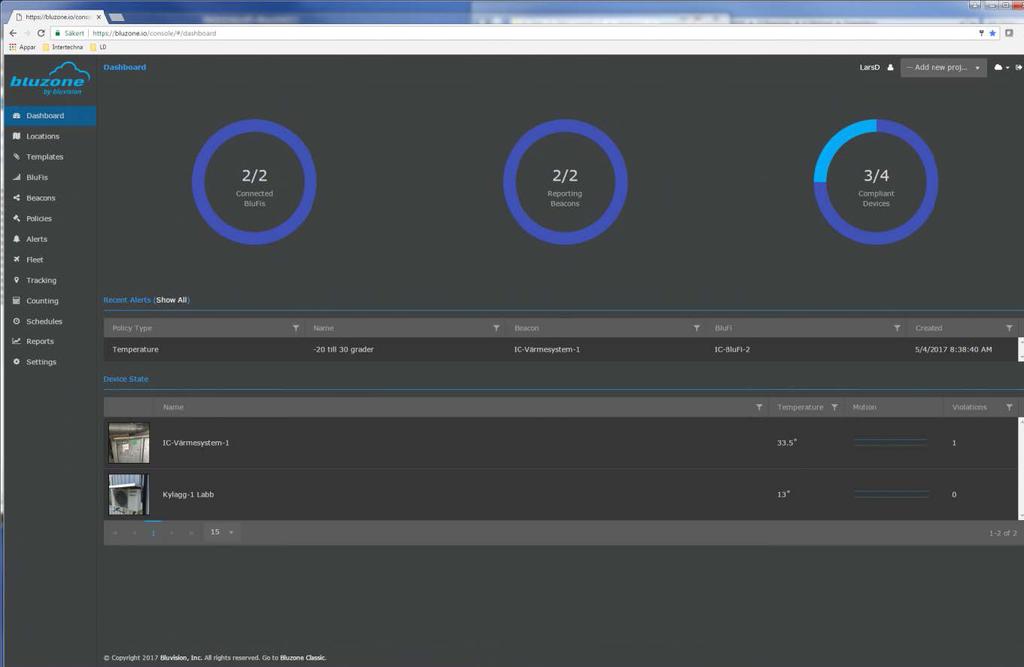
Task: Click the Device State section heading
Action: [126, 379]
